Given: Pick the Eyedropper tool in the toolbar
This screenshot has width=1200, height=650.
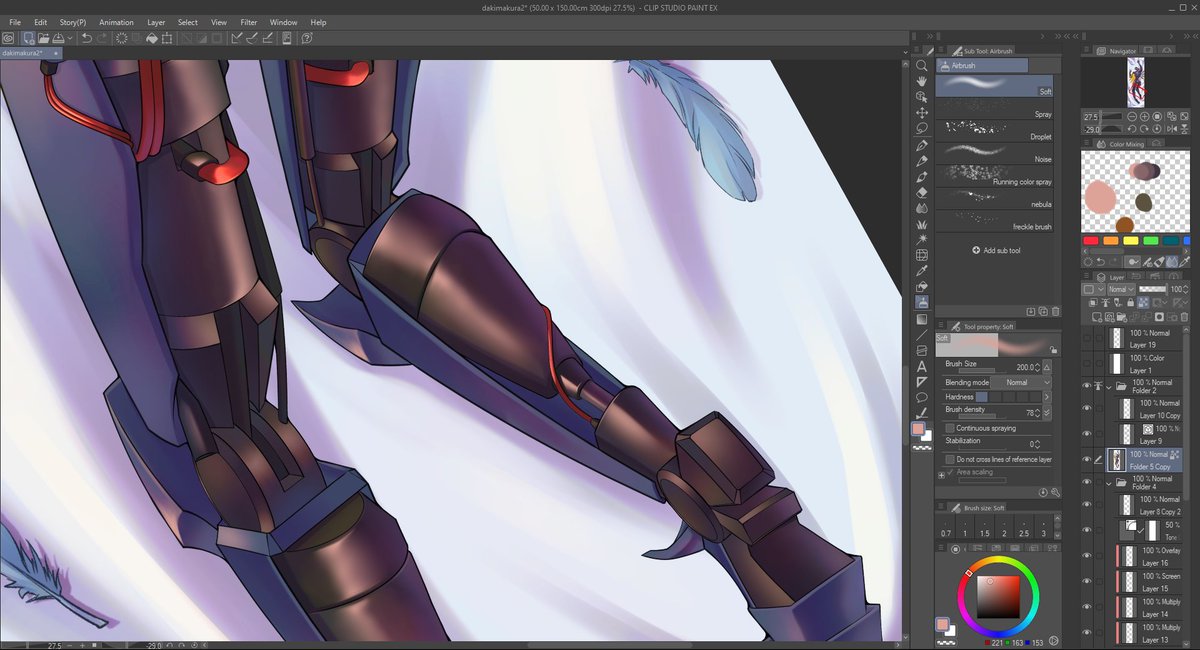Looking at the screenshot, I should (921, 271).
